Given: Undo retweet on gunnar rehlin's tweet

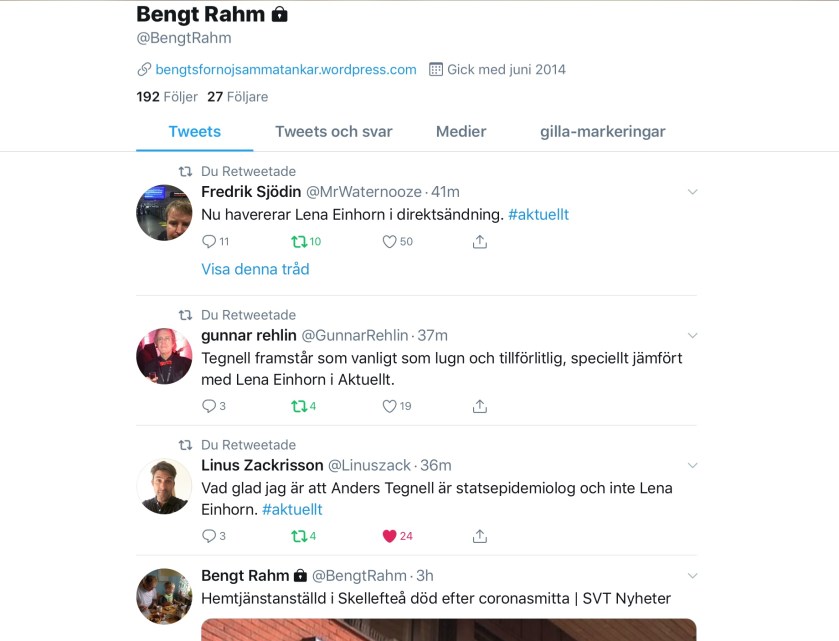Looking at the screenshot, I should [x=298, y=406].
